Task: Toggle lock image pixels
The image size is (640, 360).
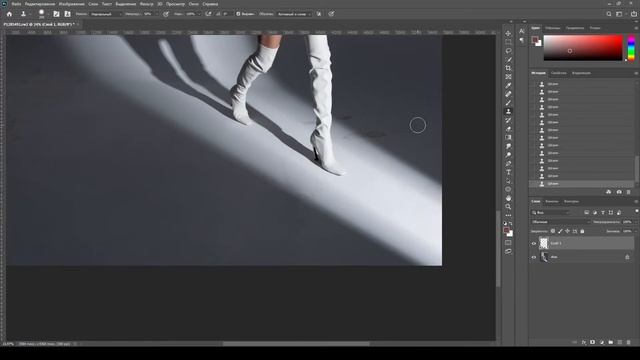Action: tap(560, 231)
